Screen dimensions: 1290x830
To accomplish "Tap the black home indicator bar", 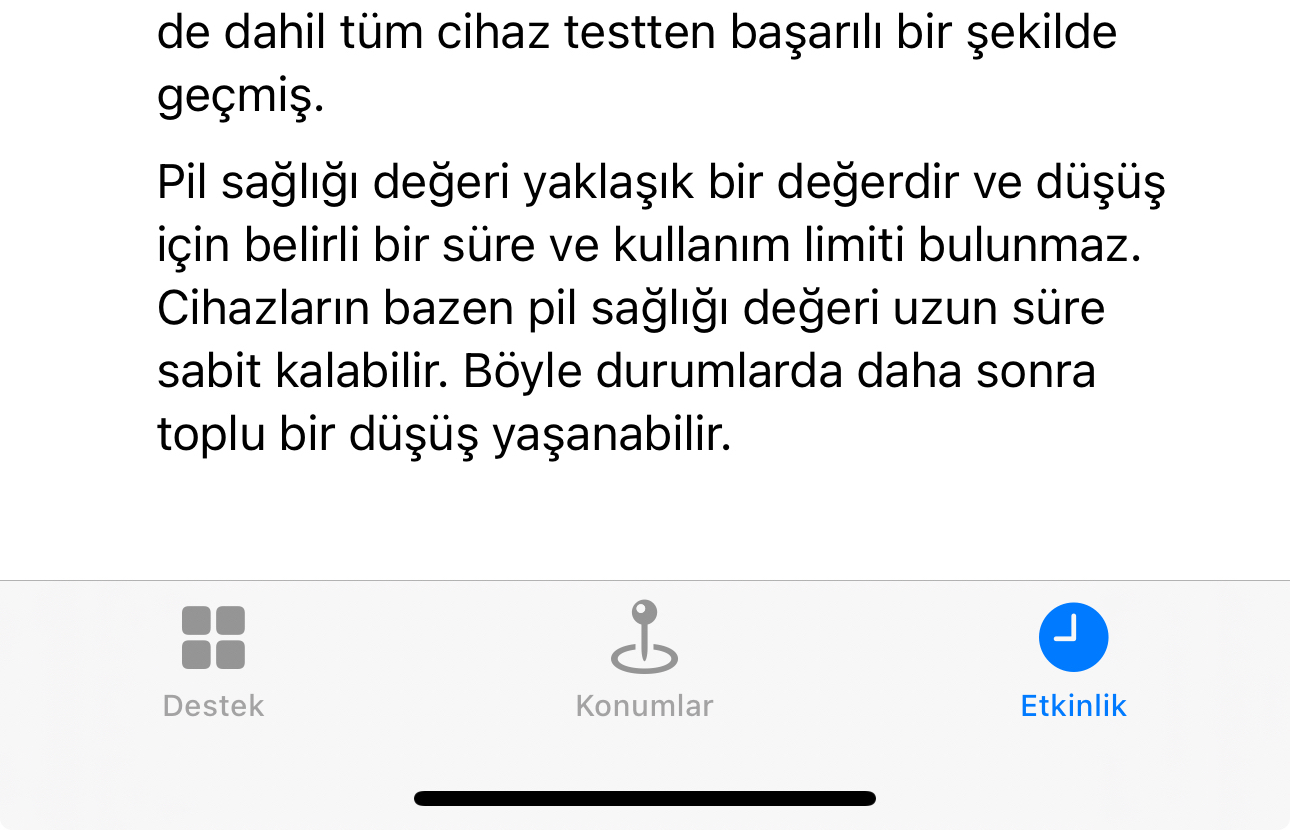I will [645, 798].
